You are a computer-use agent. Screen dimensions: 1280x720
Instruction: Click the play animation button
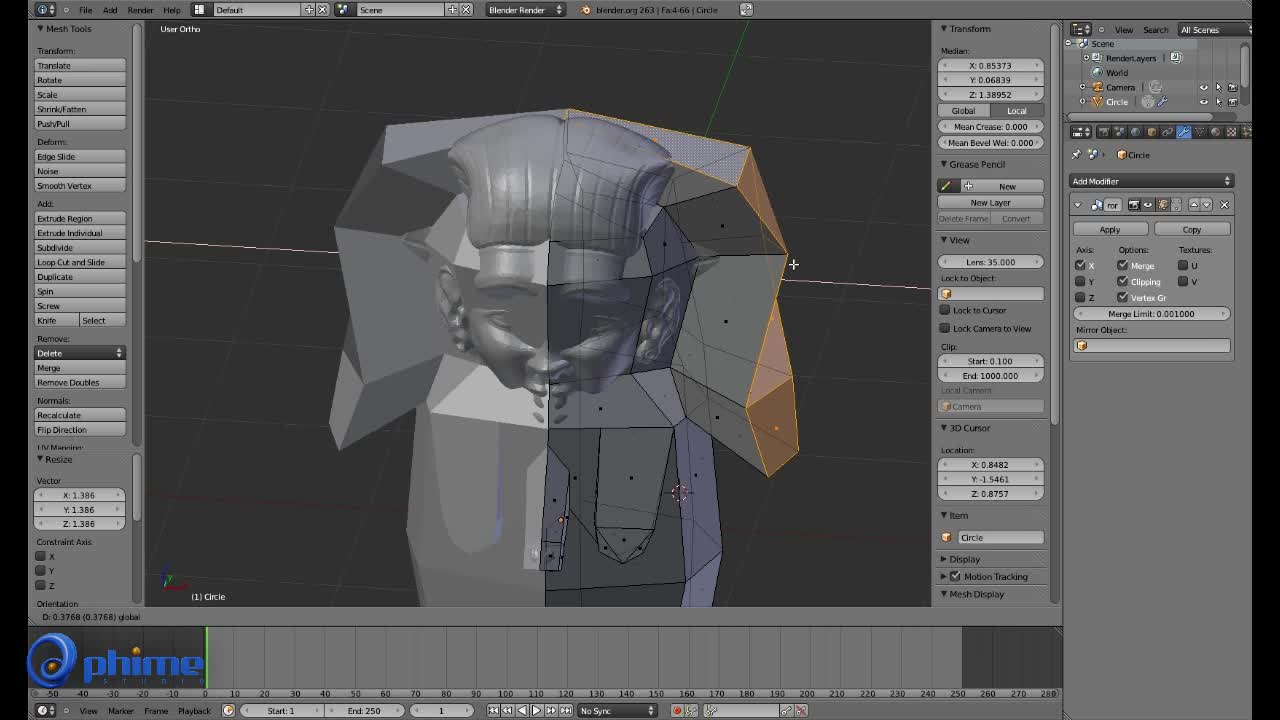[535, 711]
